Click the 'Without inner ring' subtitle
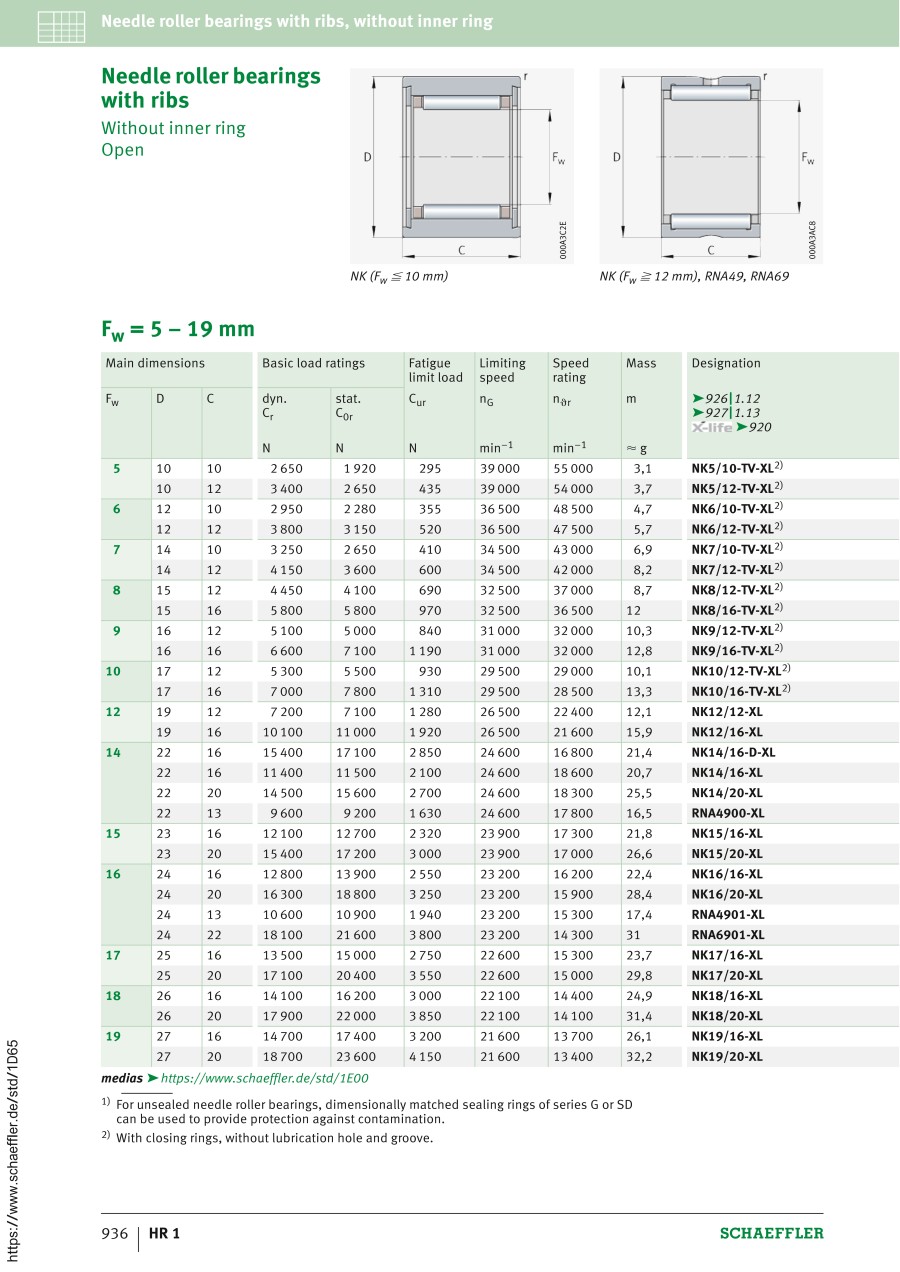This screenshot has height=1272, width=900. 173,128
